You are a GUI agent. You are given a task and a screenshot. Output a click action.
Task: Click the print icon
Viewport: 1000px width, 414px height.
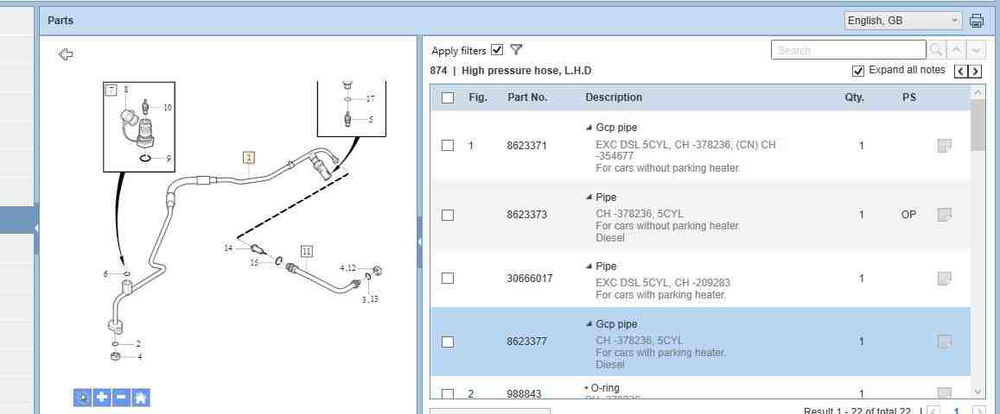click(977, 20)
